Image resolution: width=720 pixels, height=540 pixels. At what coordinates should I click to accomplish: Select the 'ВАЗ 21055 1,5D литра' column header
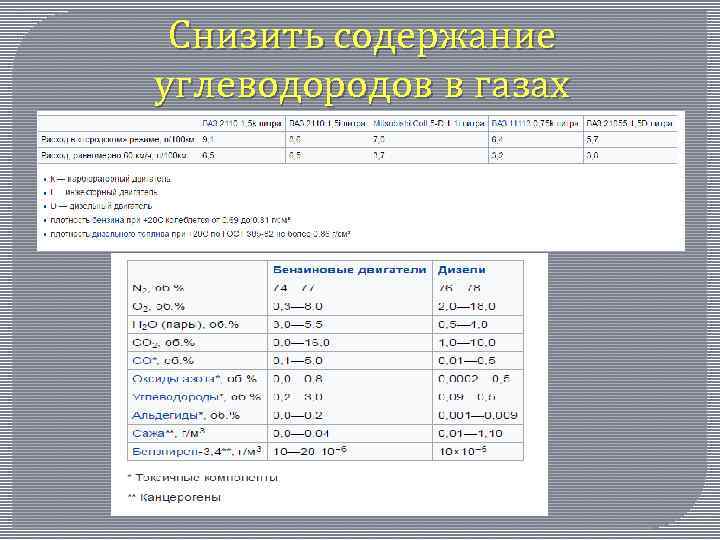629,124
